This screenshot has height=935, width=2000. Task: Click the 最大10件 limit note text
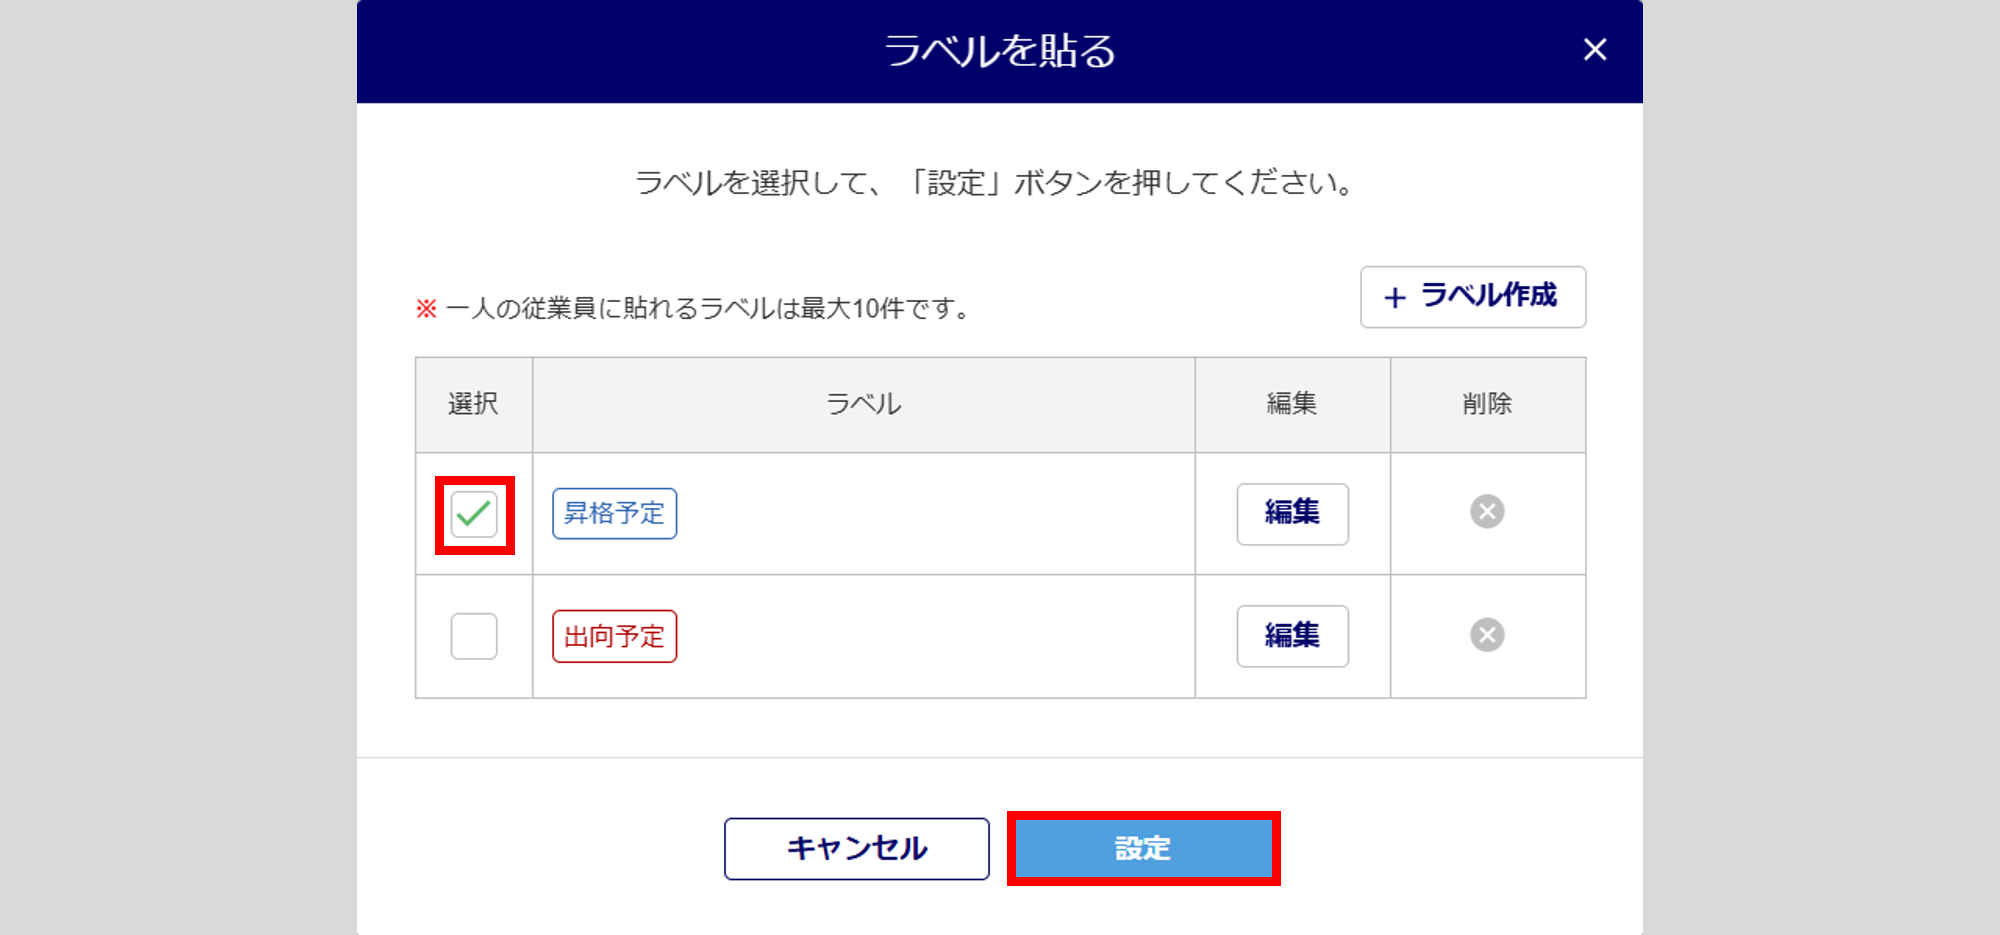[x=708, y=309]
